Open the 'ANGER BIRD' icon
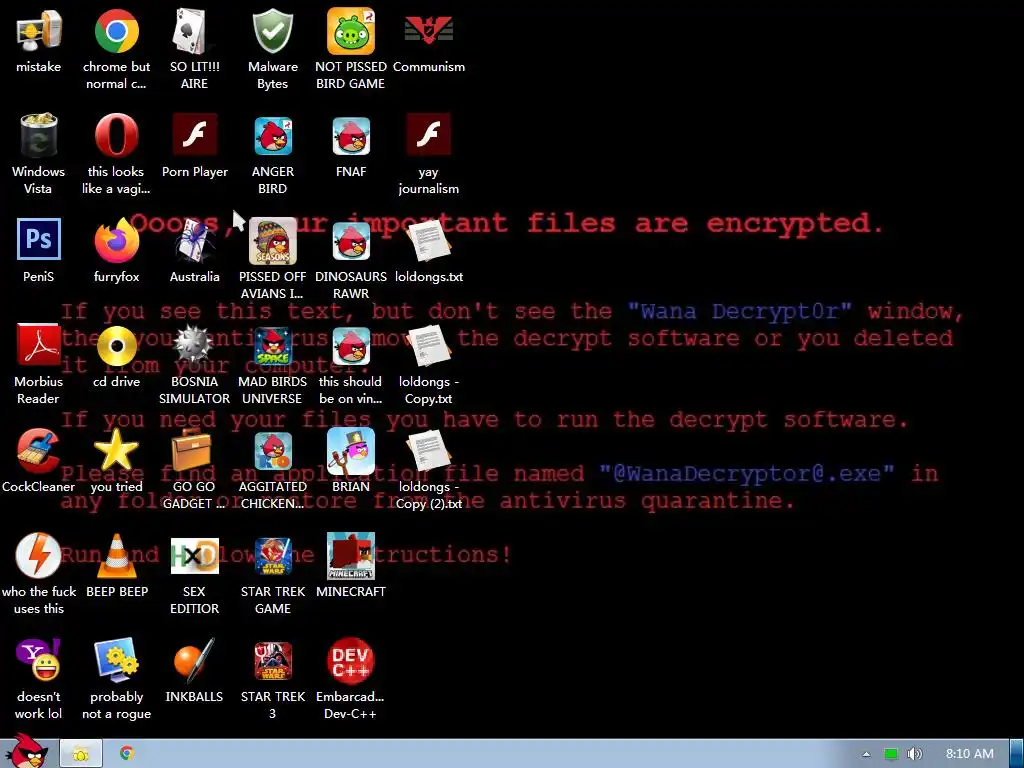The width and height of the screenshot is (1024, 768). pyautogui.click(x=272, y=136)
